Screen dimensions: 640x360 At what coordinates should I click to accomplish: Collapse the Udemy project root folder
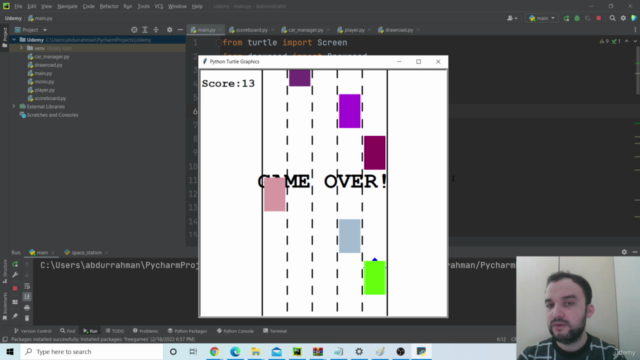[14, 40]
